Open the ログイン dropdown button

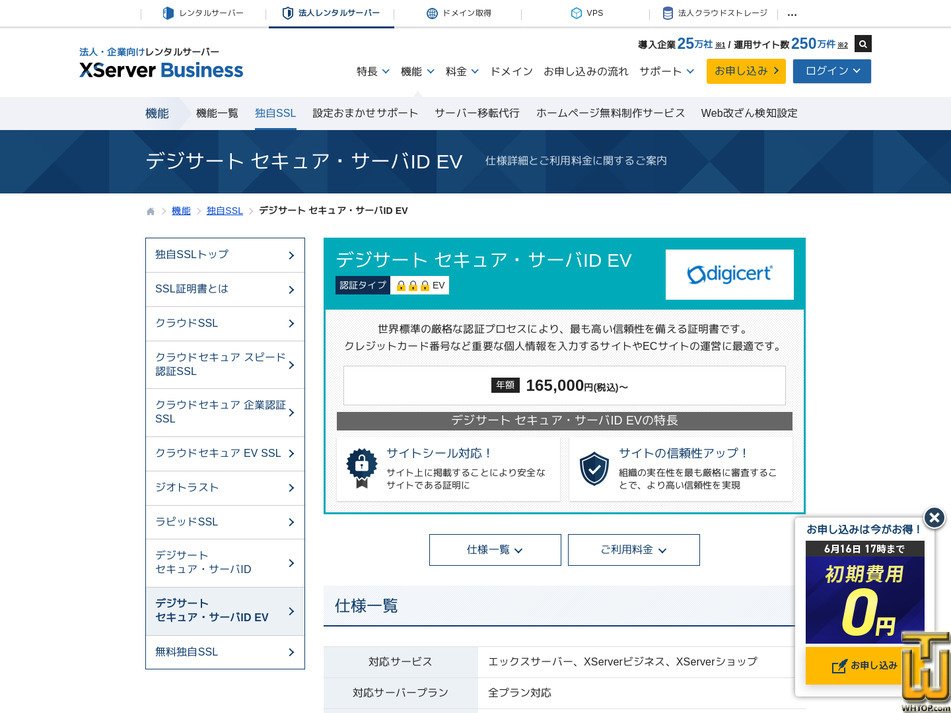[832, 71]
